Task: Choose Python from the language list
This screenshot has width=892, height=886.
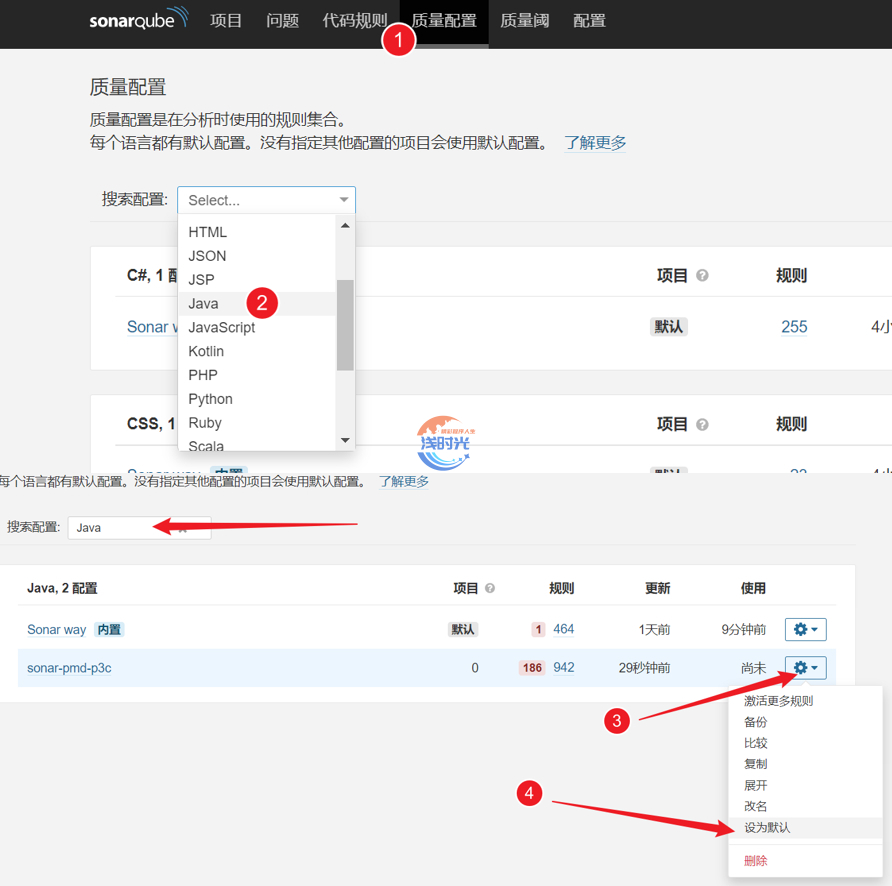Action: tap(210, 399)
